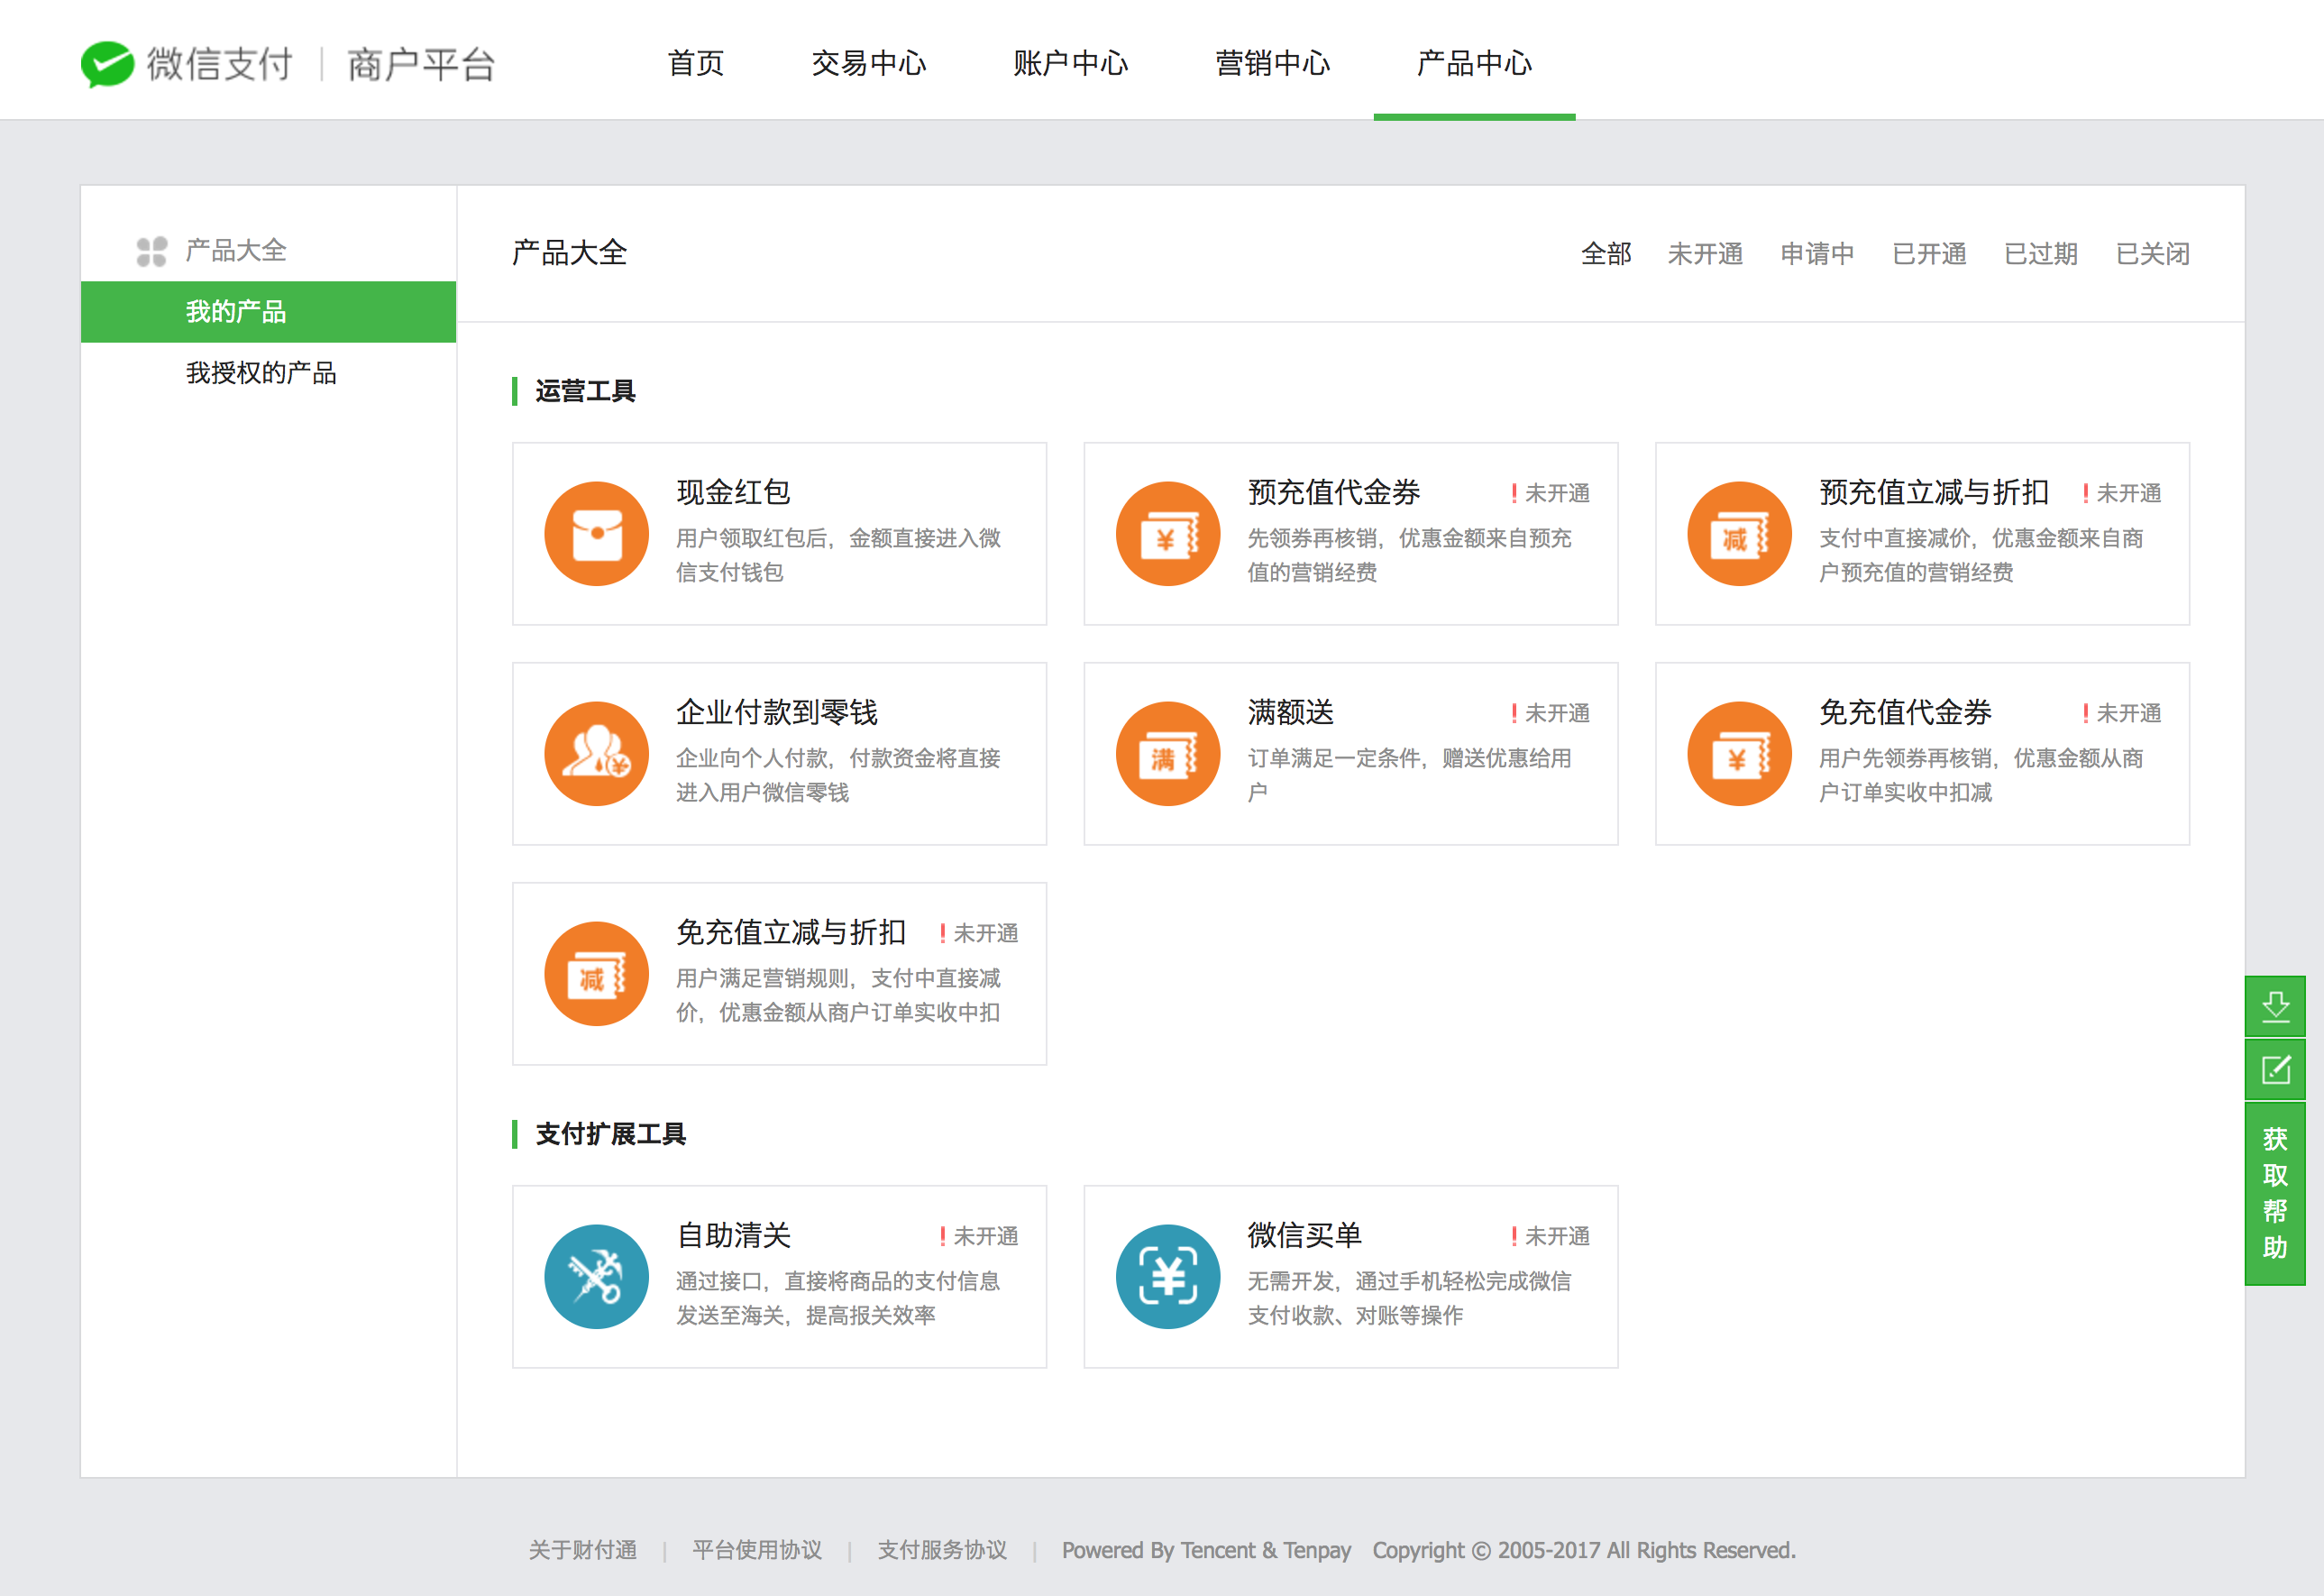Click the 商户平台 header title

(x=421, y=64)
